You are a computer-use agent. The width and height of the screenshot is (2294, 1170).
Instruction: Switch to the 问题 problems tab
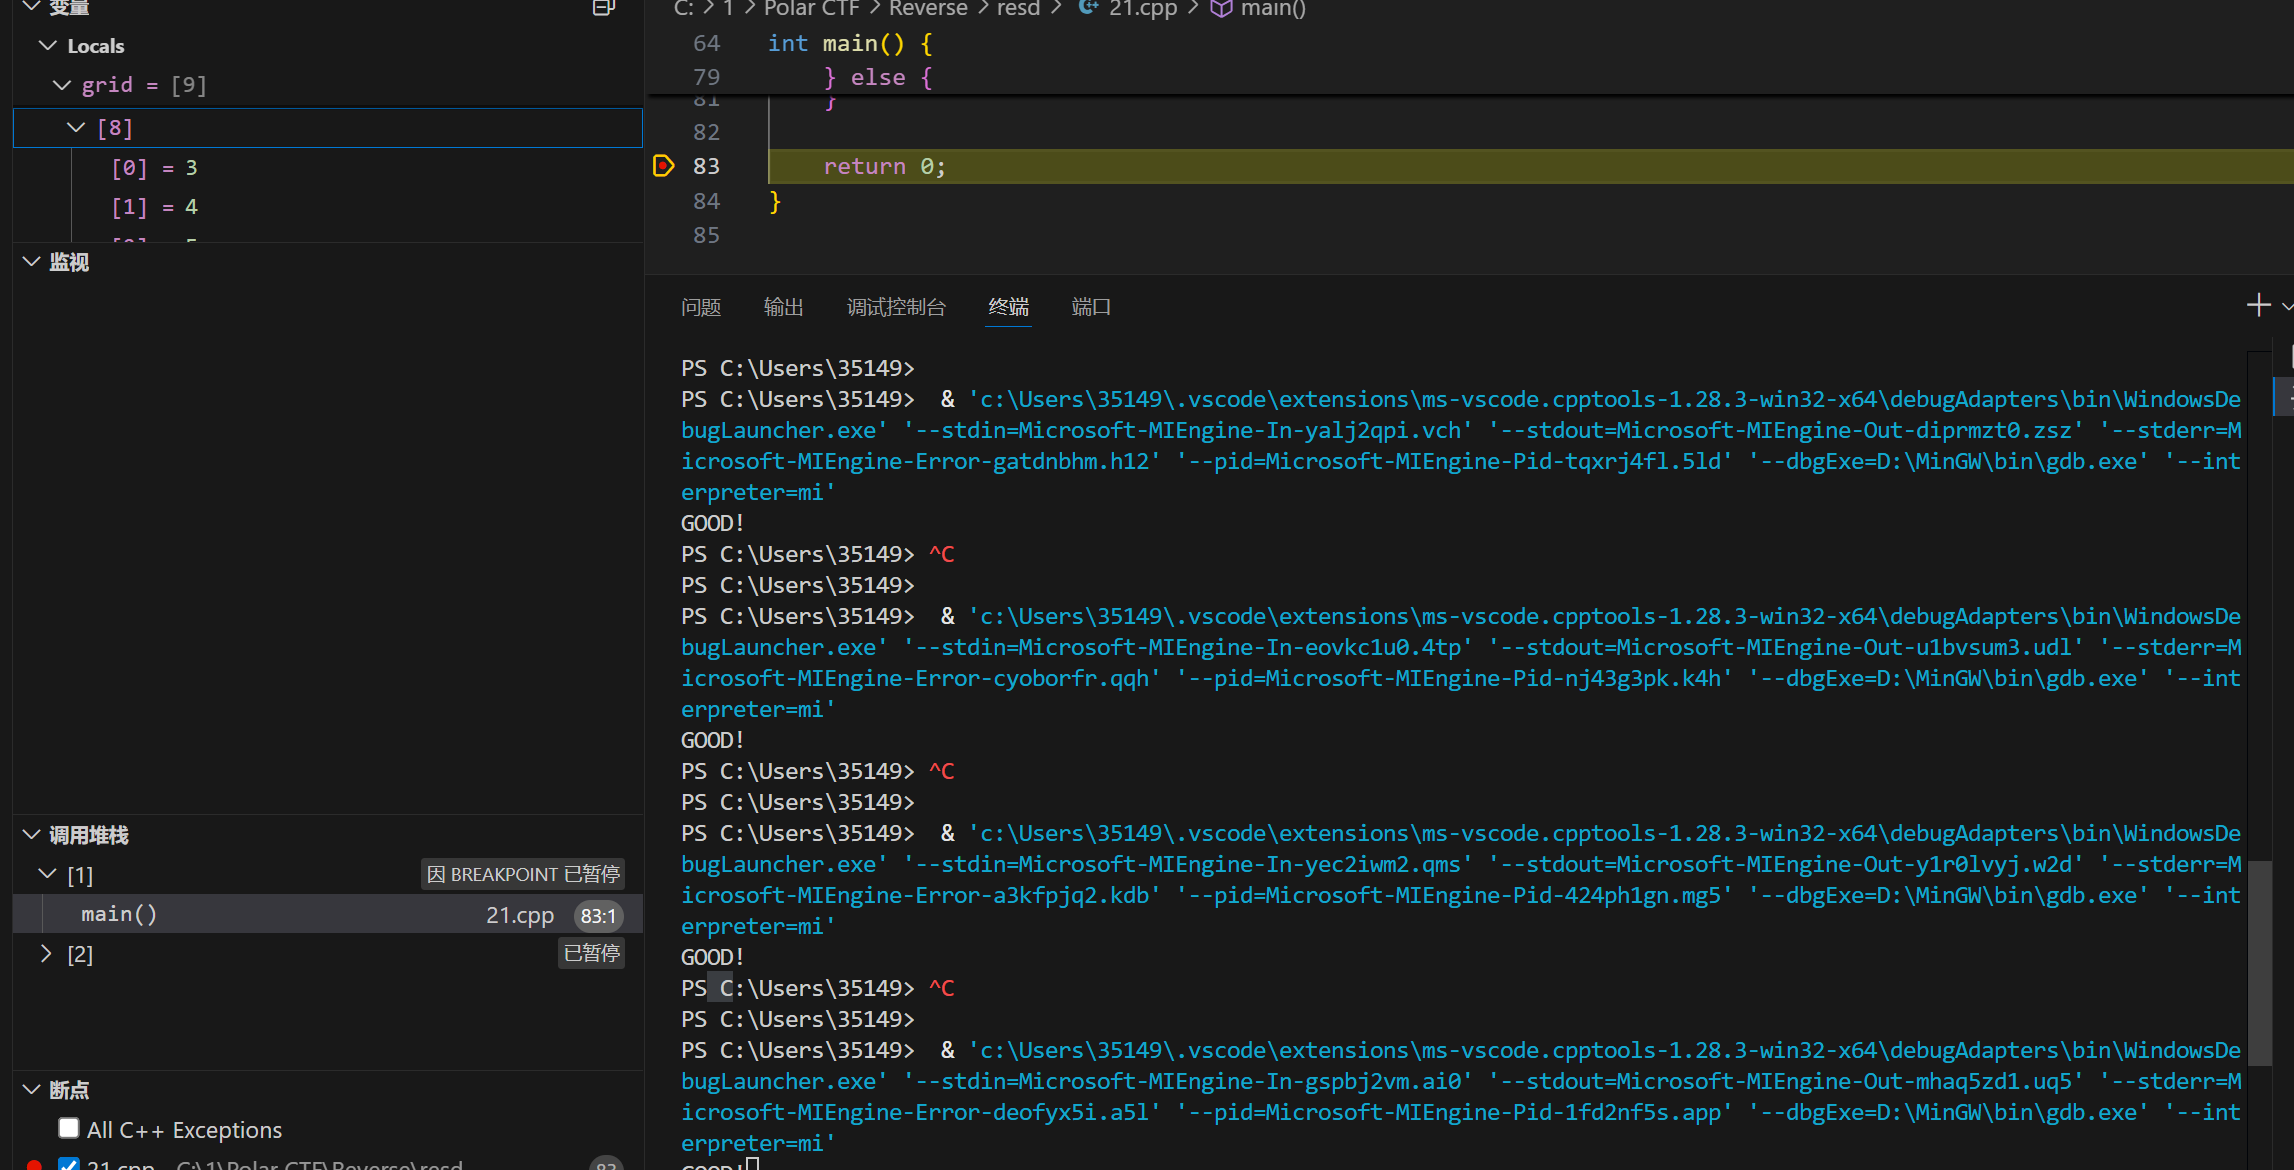click(x=700, y=307)
